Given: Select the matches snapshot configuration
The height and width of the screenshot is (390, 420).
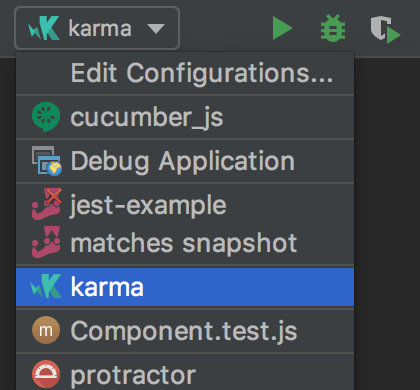Looking at the screenshot, I should pyautogui.click(x=185, y=243).
